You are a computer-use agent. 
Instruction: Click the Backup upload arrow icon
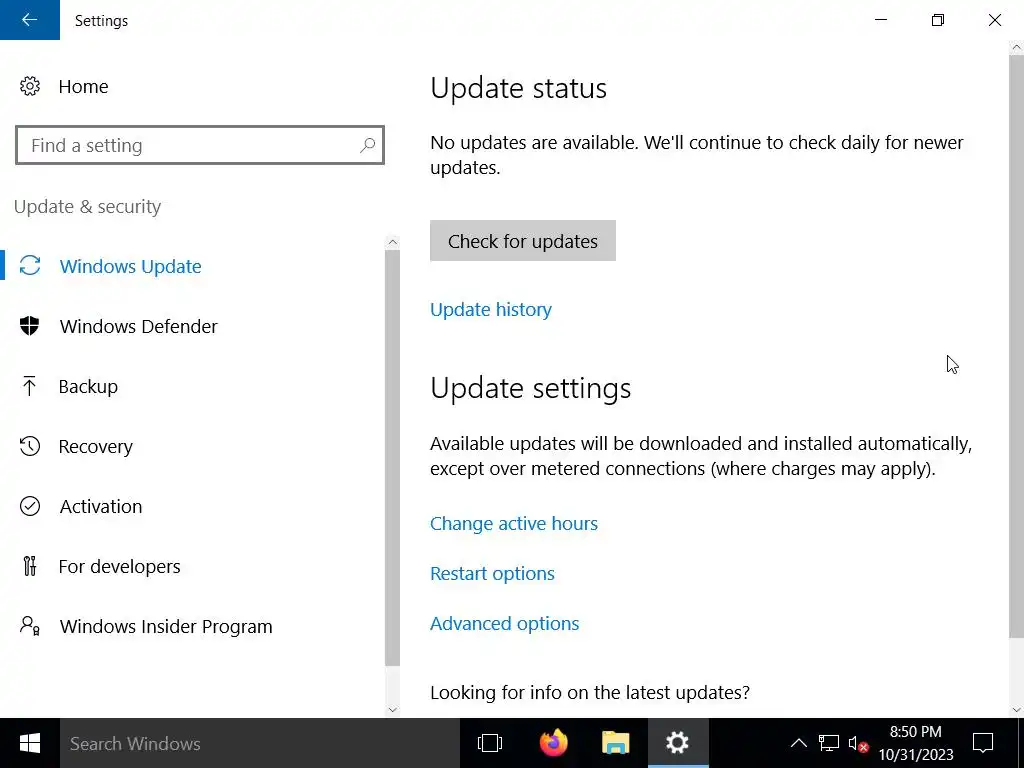click(x=29, y=386)
